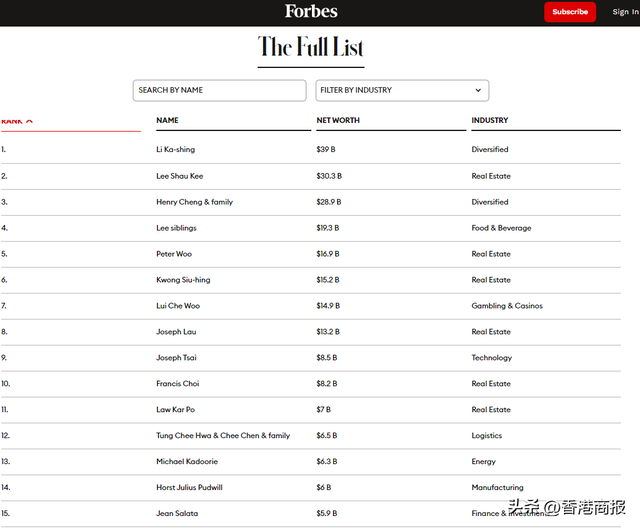
Task: Open the Filter By Industry dropdown
Action: point(402,90)
